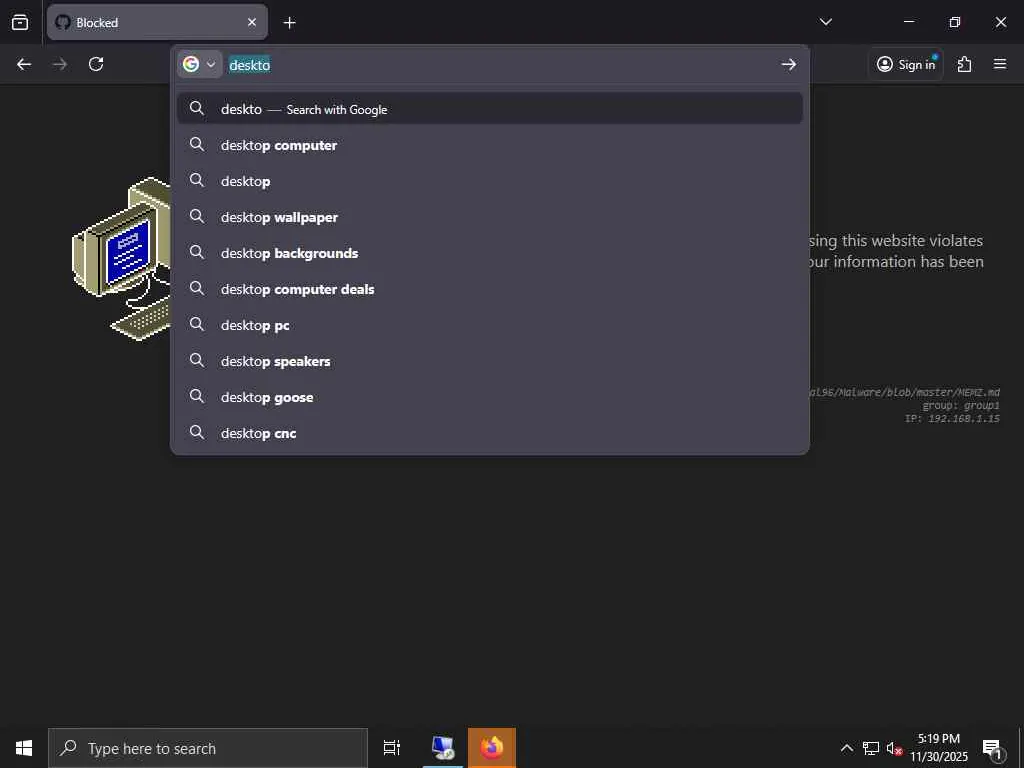
Task: Click the address bar text 'deskto'
Action: coord(249,65)
